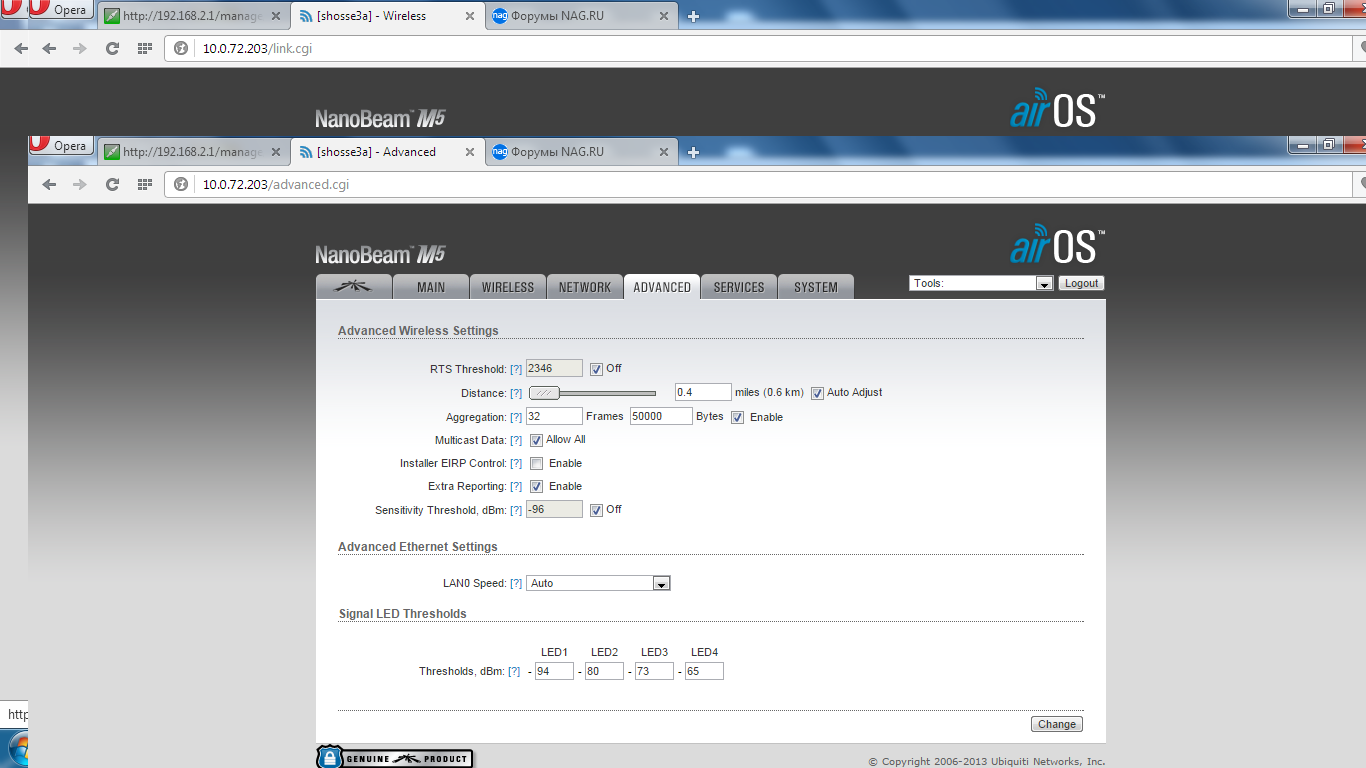Toggle Extra Reporting Enable checkbox
The height and width of the screenshot is (768, 1366).
click(x=536, y=486)
